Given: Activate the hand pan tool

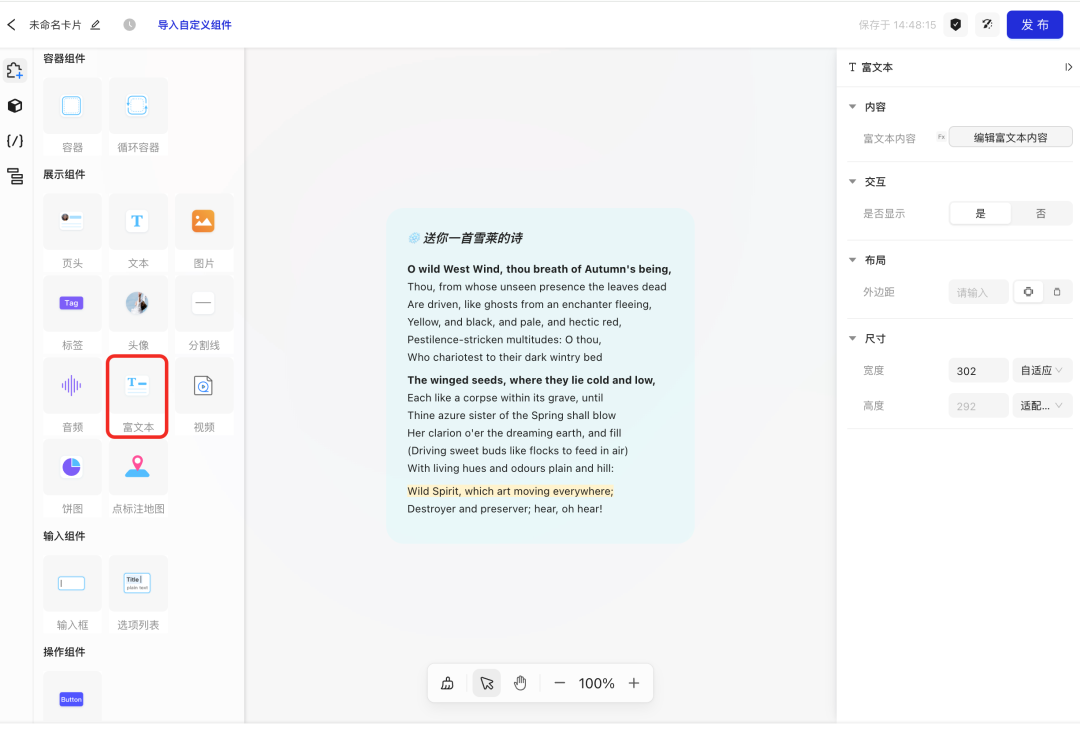Looking at the screenshot, I should tap(520, 683).
